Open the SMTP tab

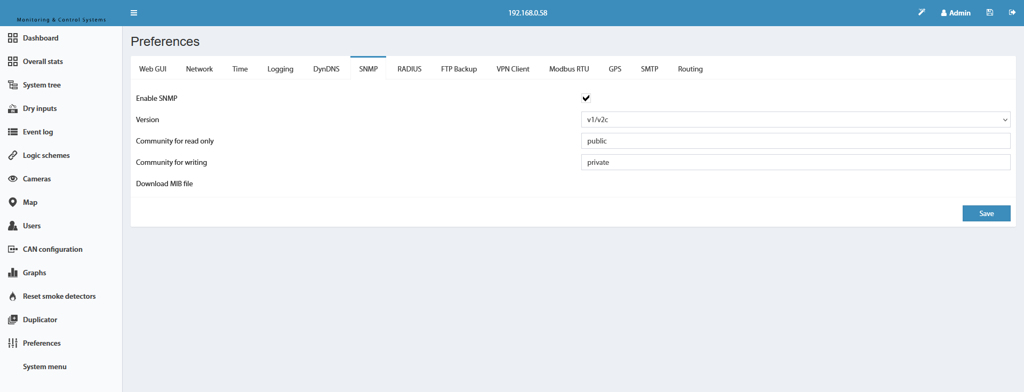pos(650,69)
